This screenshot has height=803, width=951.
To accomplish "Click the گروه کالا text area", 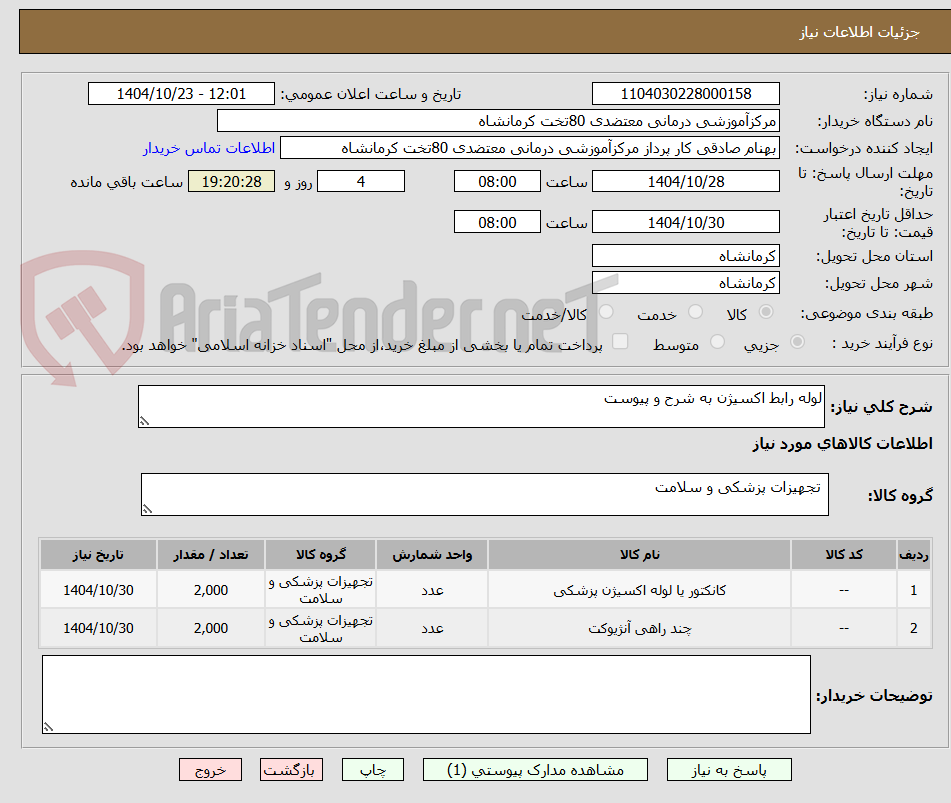I will click(x=485, y=494).
